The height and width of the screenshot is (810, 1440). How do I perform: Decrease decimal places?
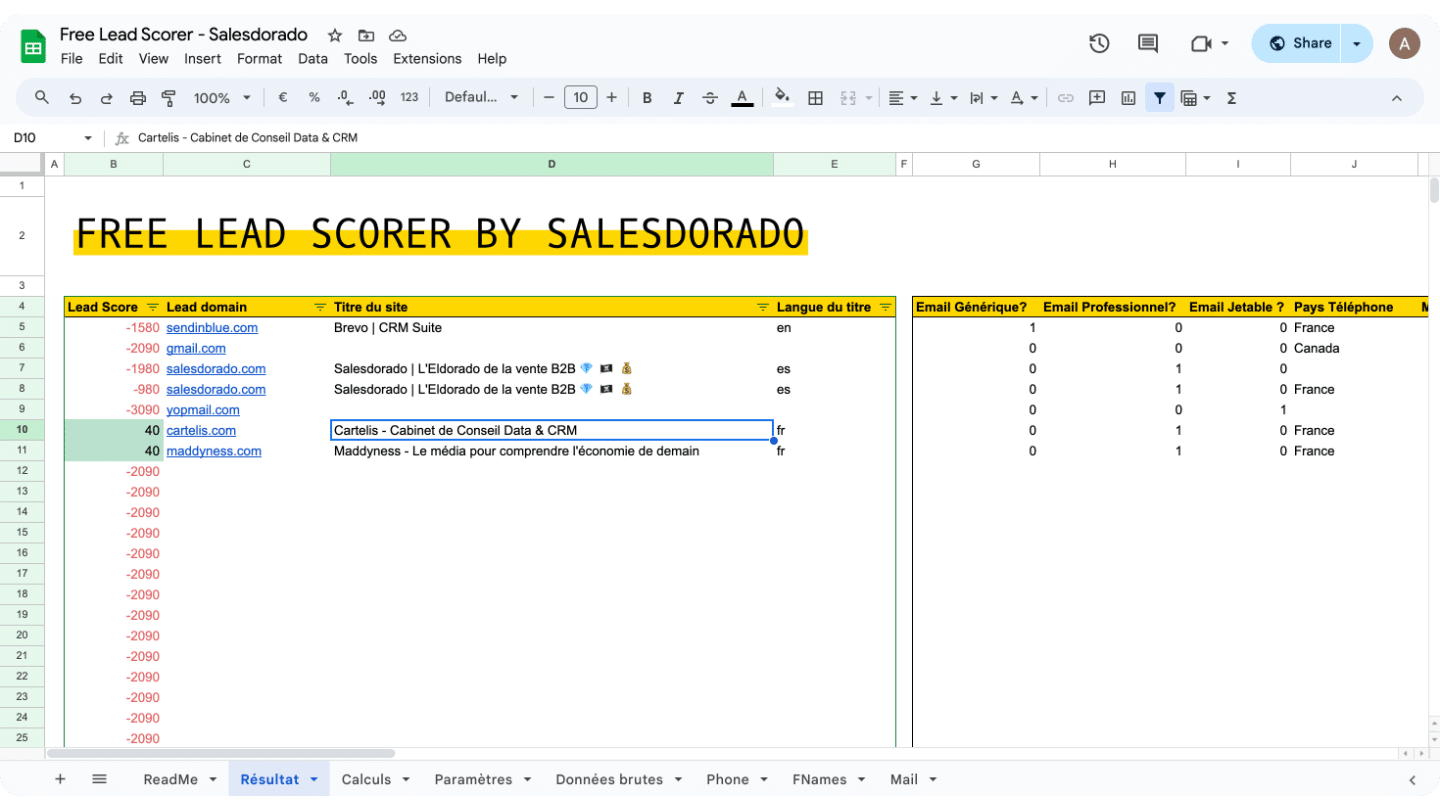click(x=345, y=98)
